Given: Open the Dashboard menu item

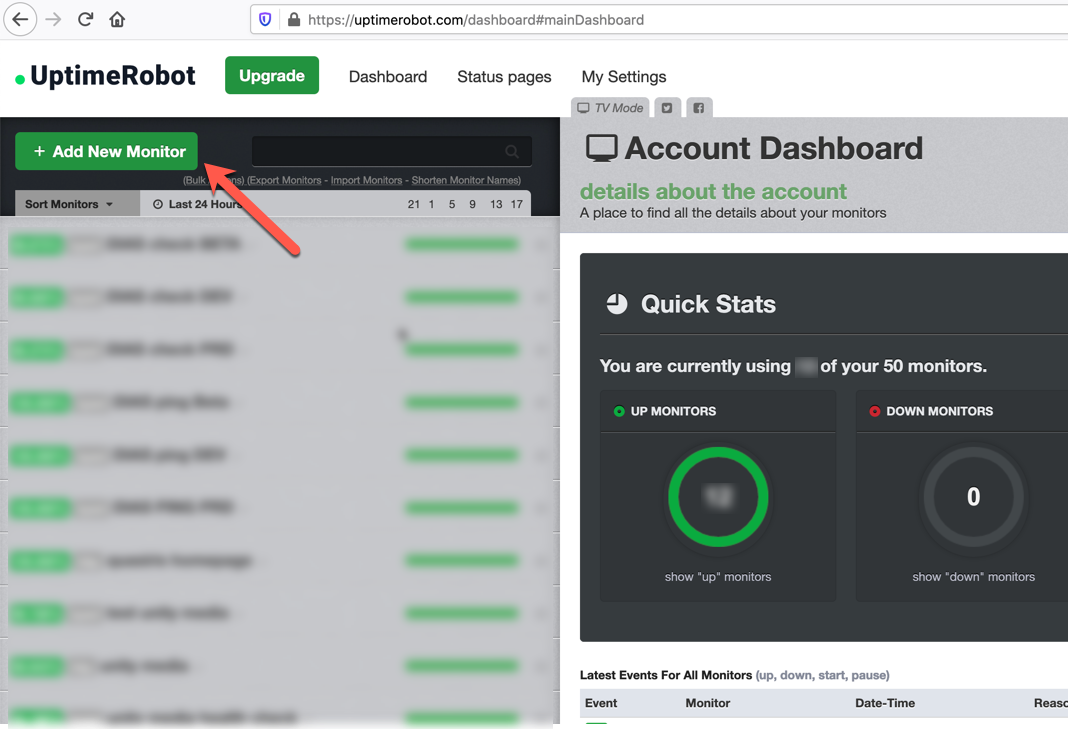Looking at the screenshot, I should [x=388, y=77].
